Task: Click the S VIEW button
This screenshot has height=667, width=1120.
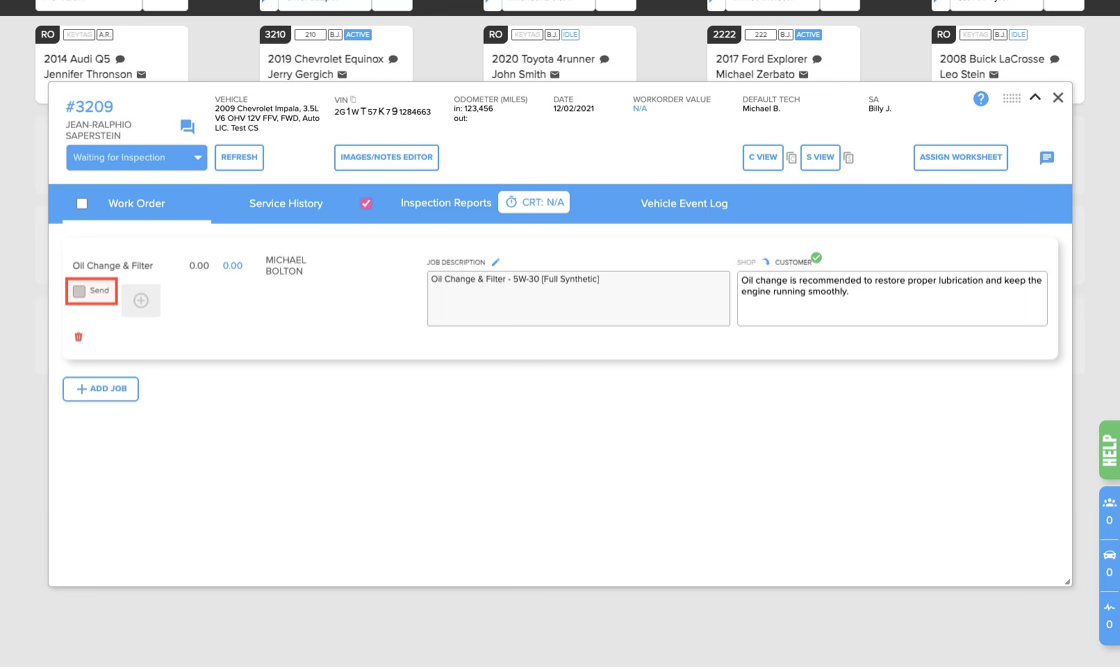Action: click(820, 157)
